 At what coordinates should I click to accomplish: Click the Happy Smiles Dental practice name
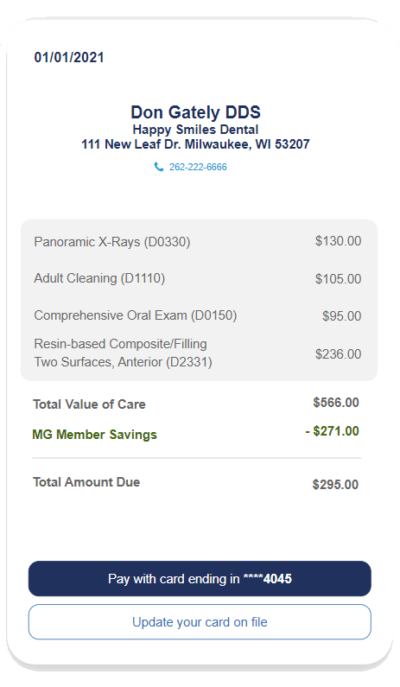pyautogui.click(x=195, y=130)
